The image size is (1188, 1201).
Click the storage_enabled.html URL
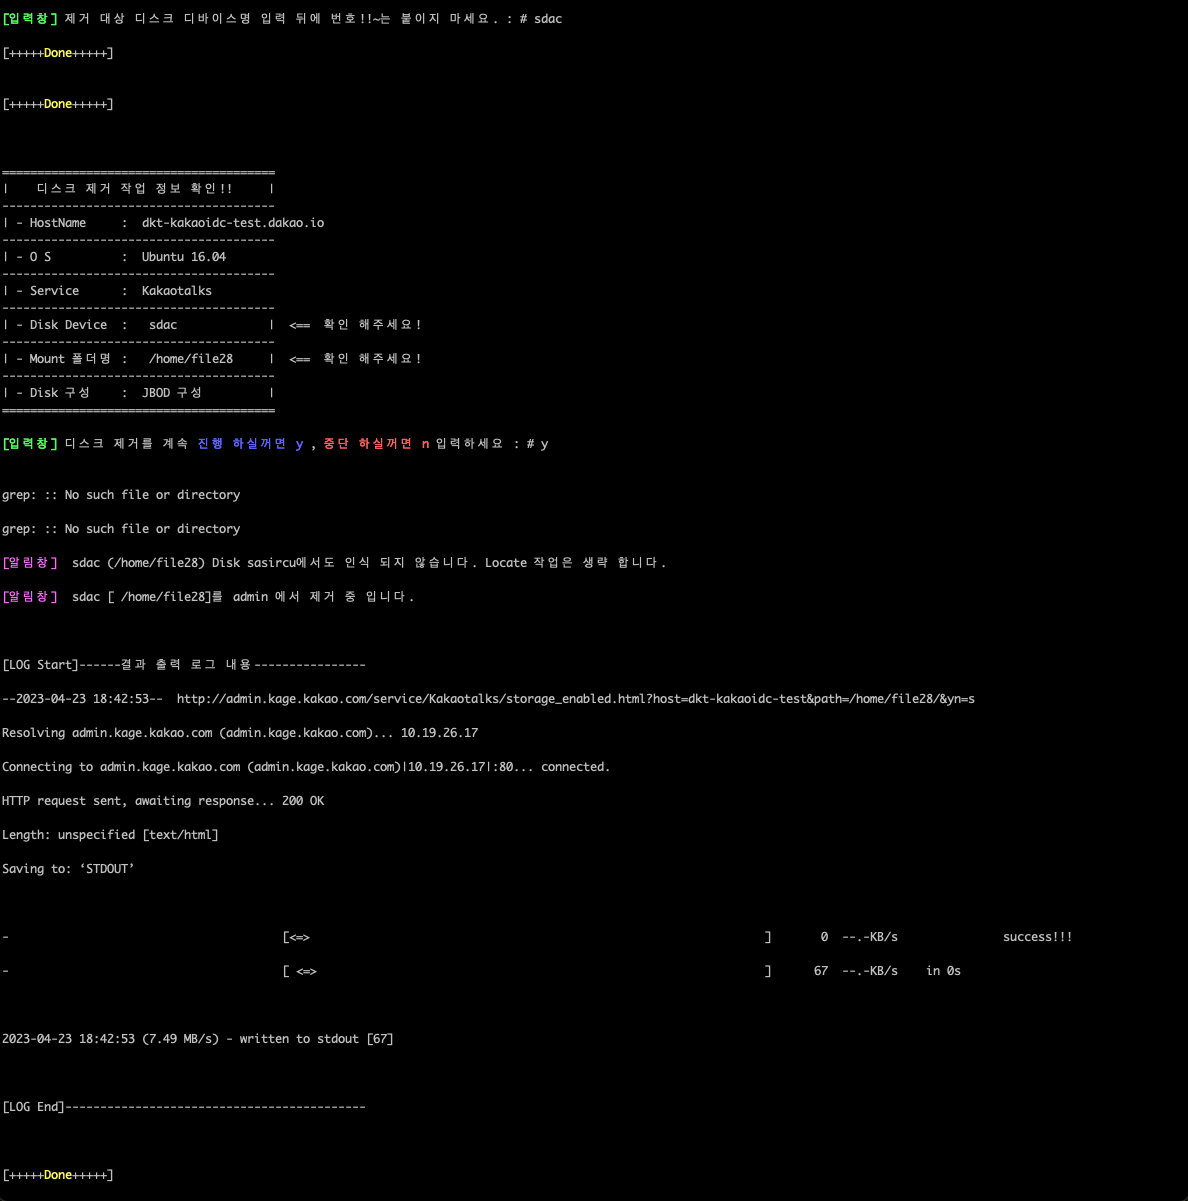click(576, 699)
